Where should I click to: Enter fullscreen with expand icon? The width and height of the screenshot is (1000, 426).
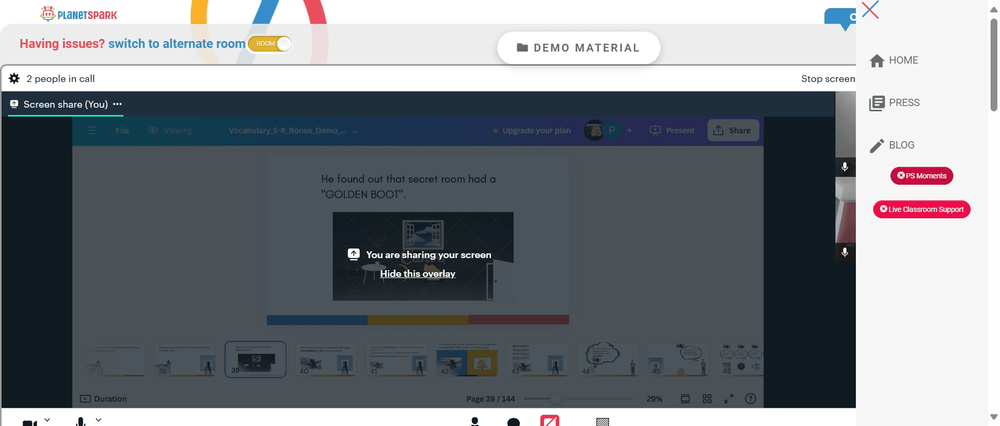click(x=728, y=399)
